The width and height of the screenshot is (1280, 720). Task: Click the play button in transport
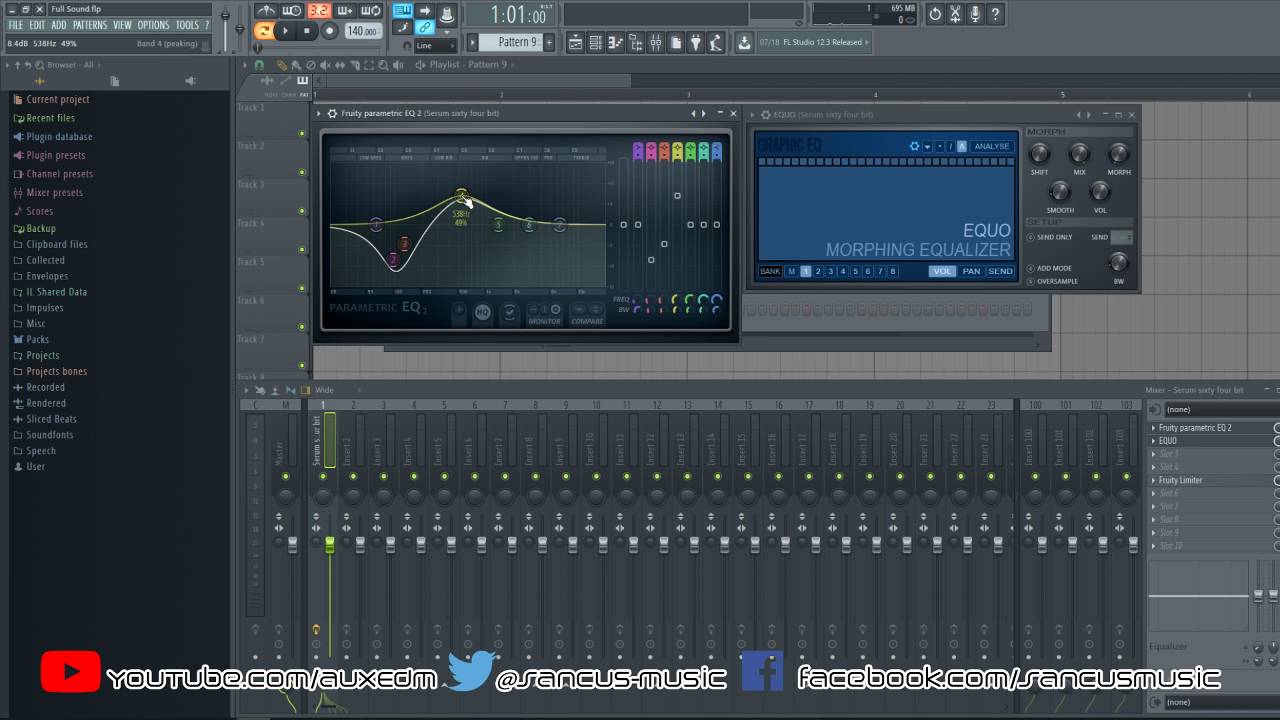point(286,31)
